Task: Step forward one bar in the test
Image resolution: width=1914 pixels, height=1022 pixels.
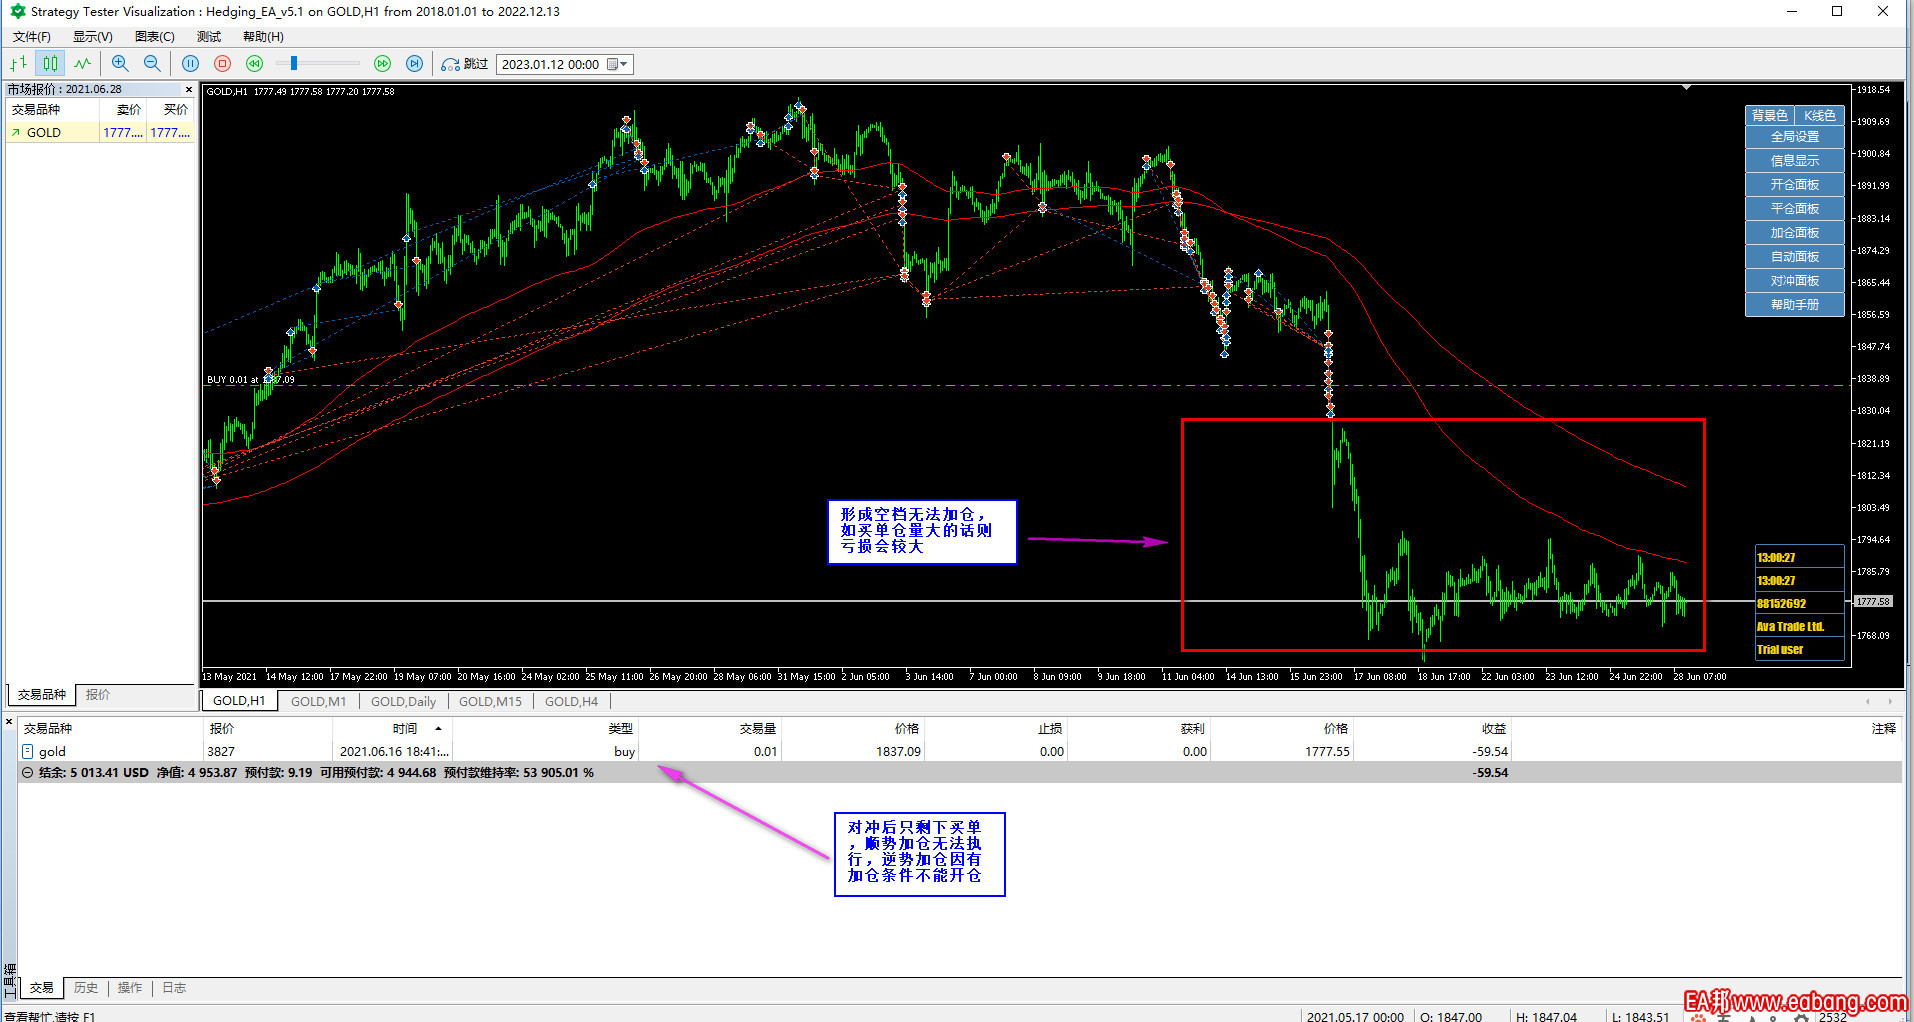Action: click(414, 64)
